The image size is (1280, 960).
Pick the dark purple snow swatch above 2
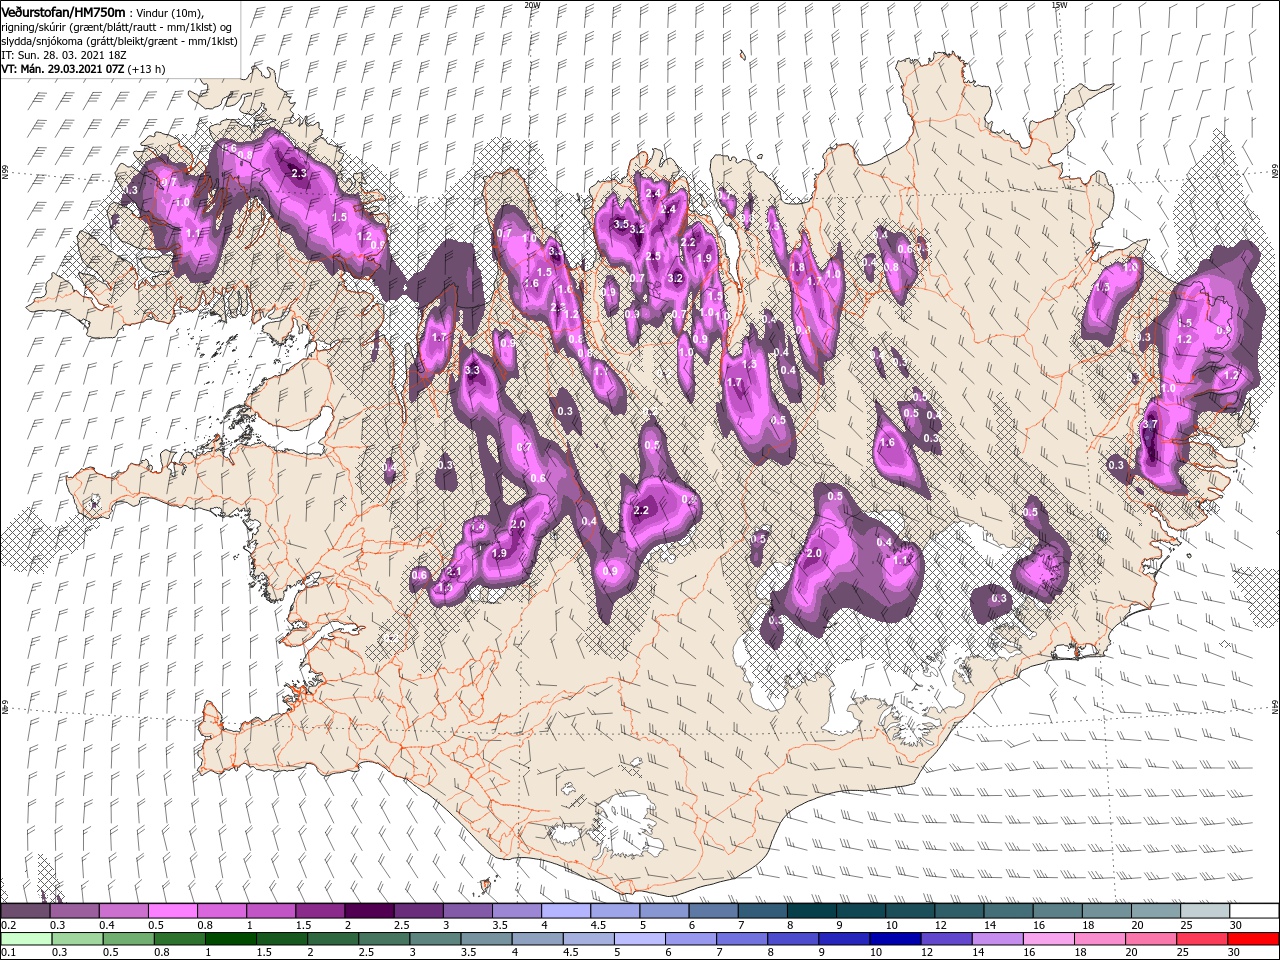pyautogui.click(x=369, y=911)
